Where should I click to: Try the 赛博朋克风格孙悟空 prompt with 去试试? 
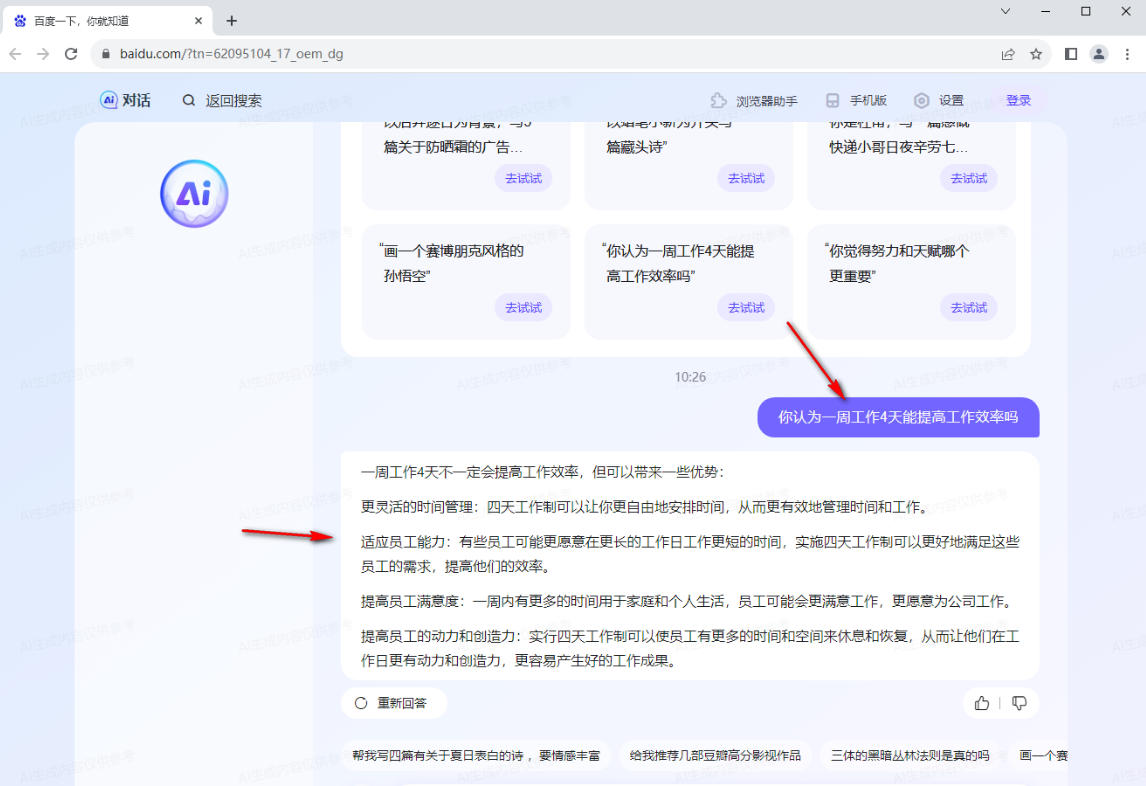[523, 308]
